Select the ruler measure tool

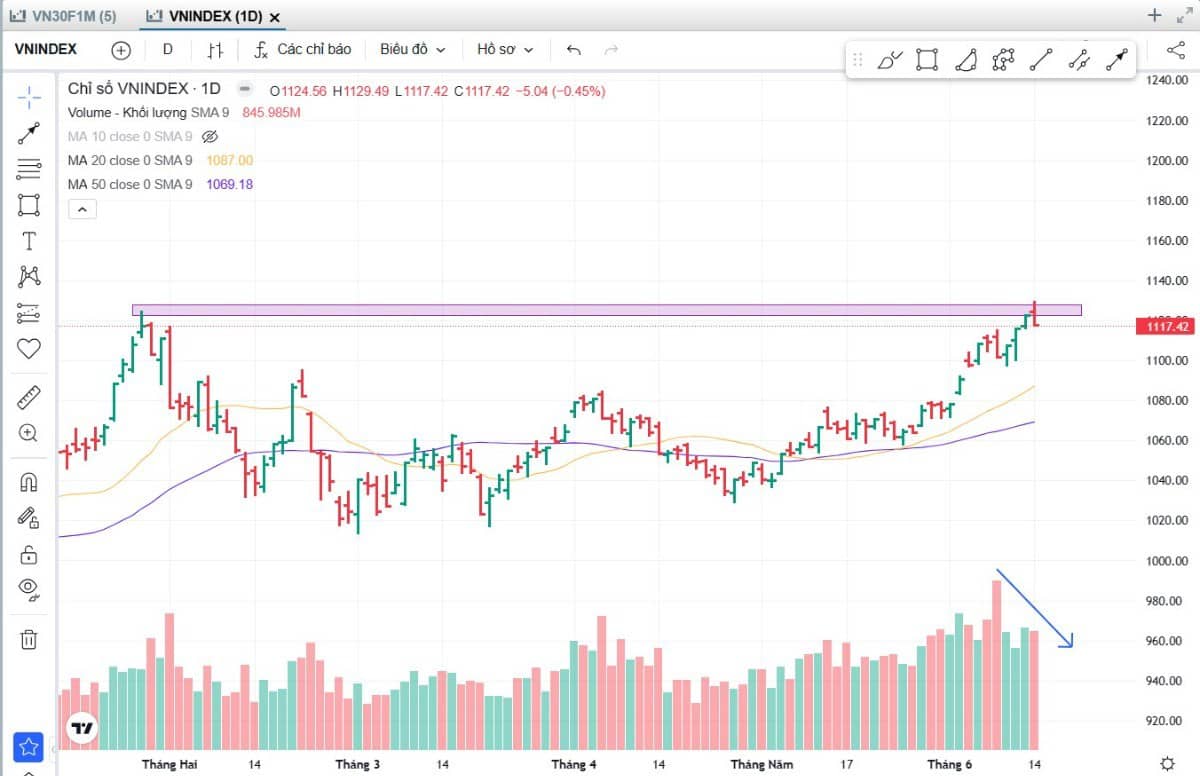(29, 399)
